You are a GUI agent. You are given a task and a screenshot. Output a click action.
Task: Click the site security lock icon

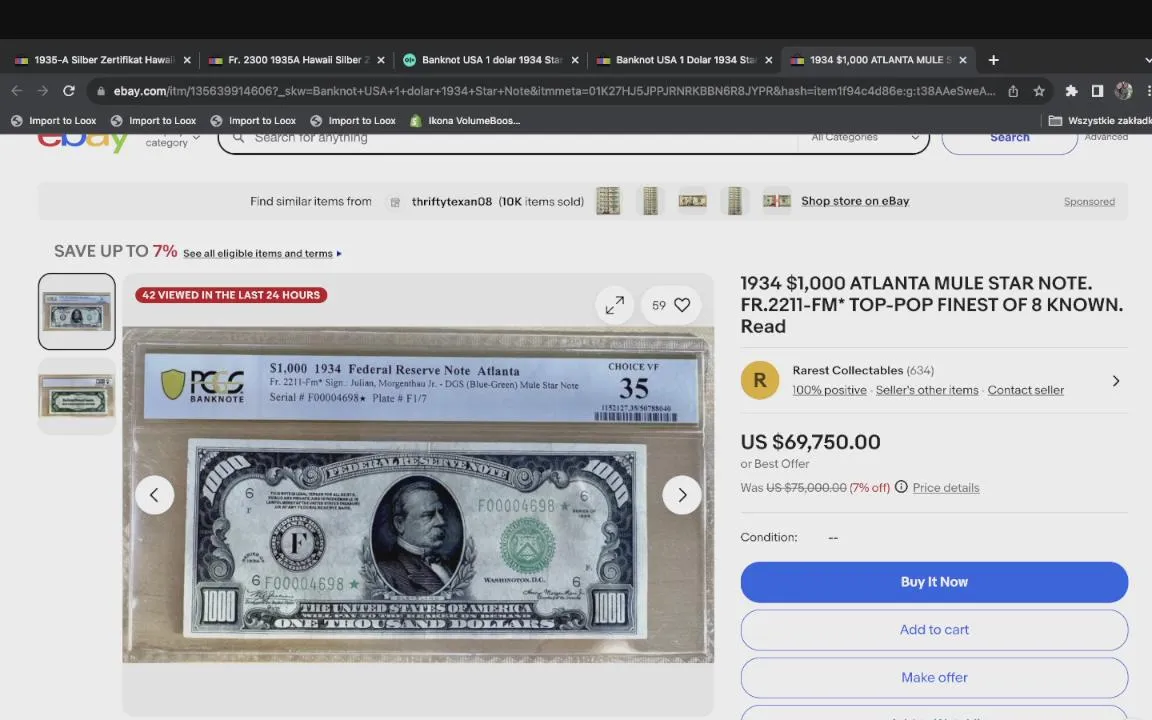(x=101, y=91)
